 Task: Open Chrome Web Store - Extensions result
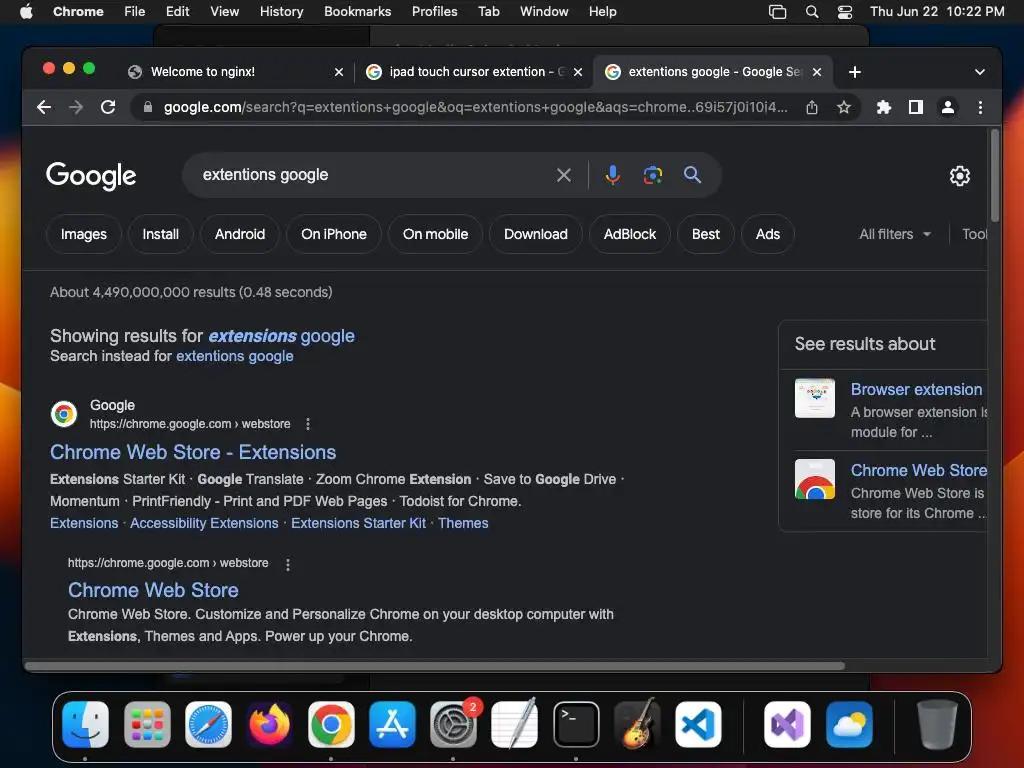(193, 452)
